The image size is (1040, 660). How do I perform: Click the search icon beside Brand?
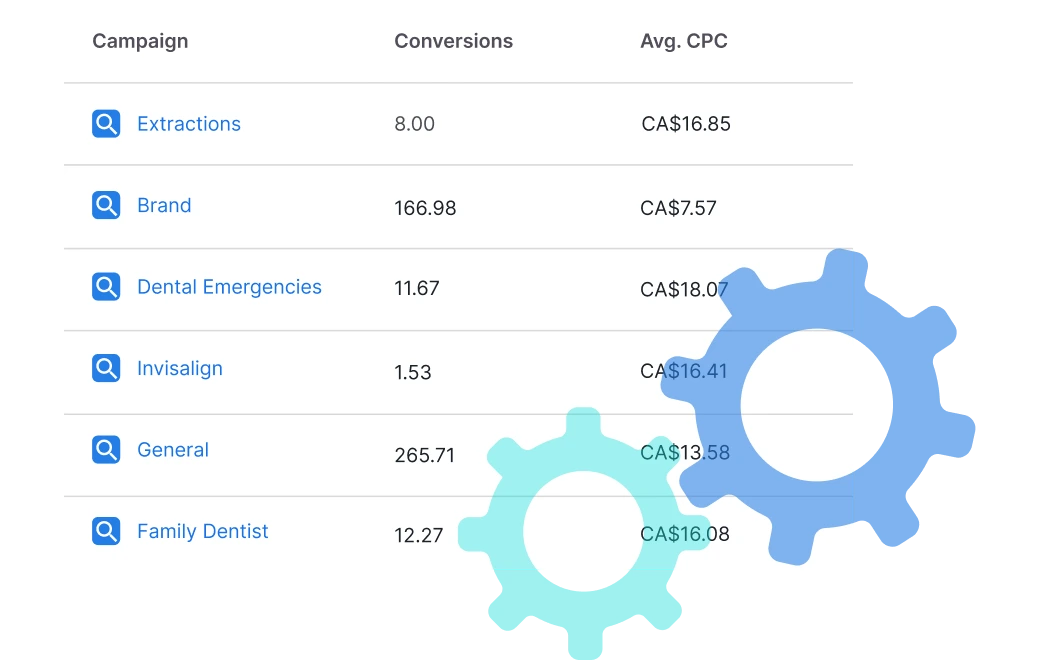(106, 206)
